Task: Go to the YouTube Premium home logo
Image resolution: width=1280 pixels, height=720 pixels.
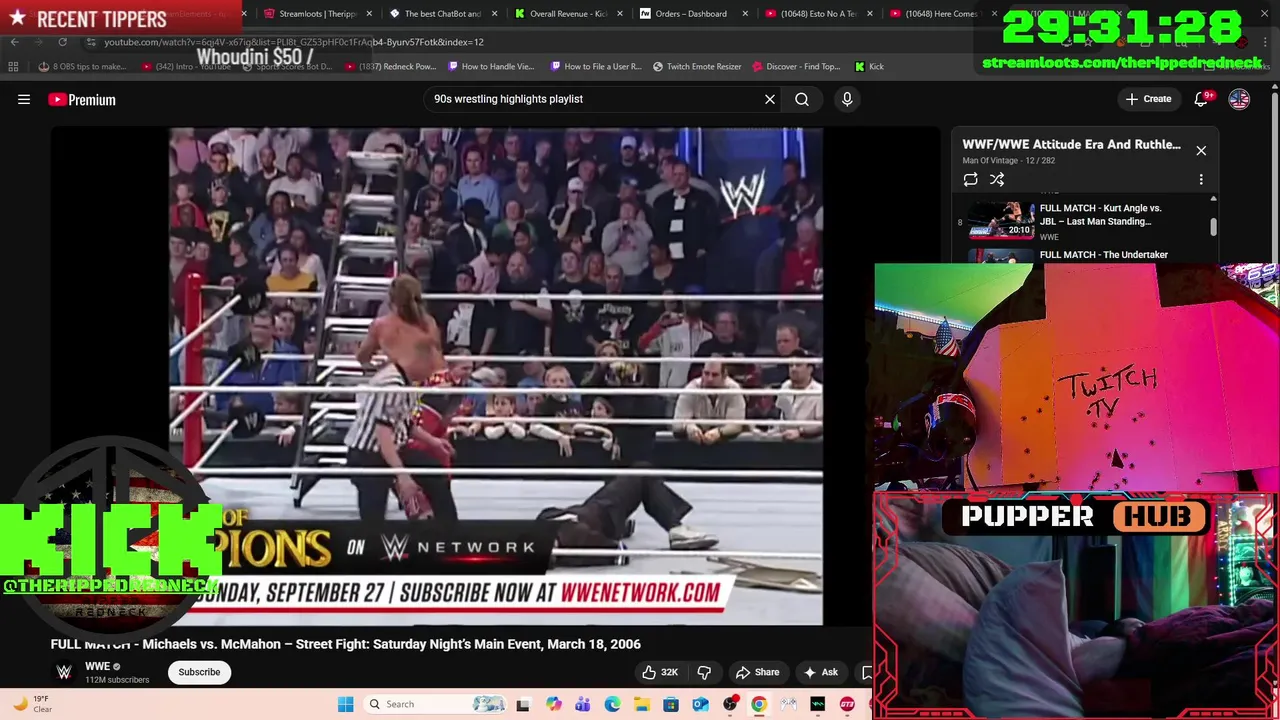Action: pos(82,99)
